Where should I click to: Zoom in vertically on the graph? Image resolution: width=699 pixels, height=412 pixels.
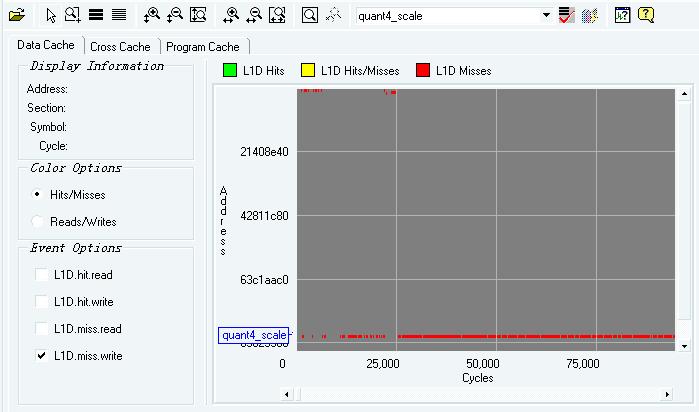click(x=152, y=15)
